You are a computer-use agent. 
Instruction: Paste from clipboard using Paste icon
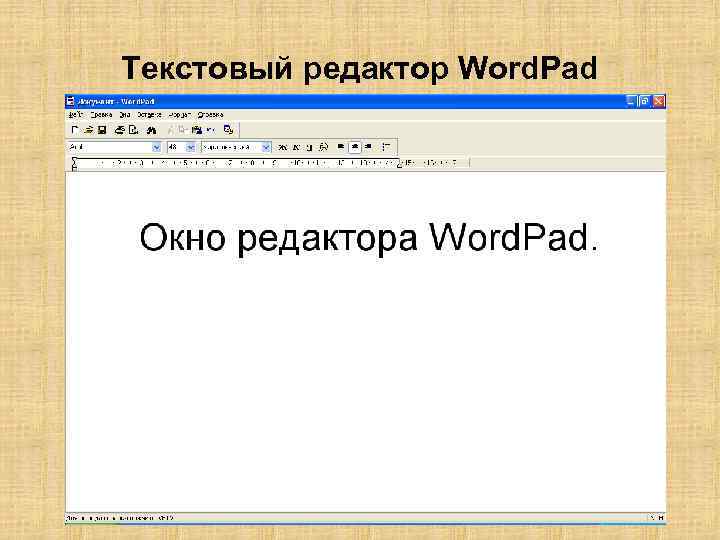197,130
